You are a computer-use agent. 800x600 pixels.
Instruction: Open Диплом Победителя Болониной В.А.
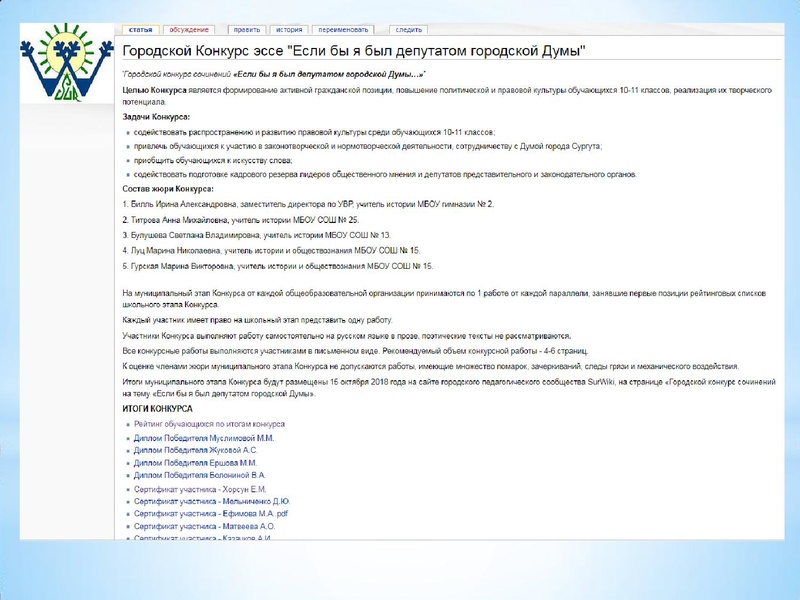200,476
